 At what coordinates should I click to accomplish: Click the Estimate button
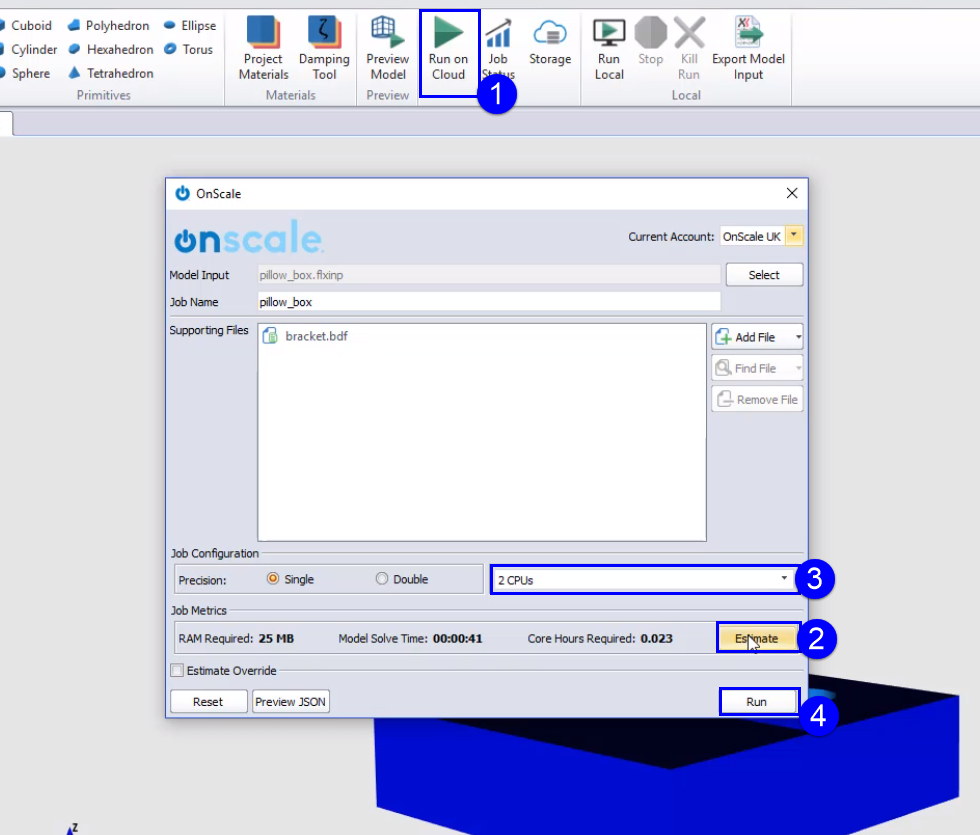[757, 638]
